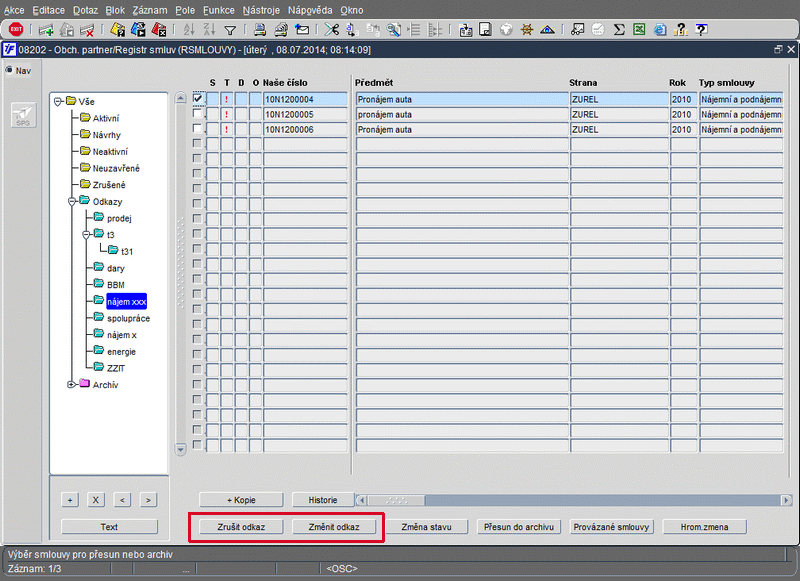
Task: Select the spolupráce folder in tree
Action: click(x=128, y=318)
